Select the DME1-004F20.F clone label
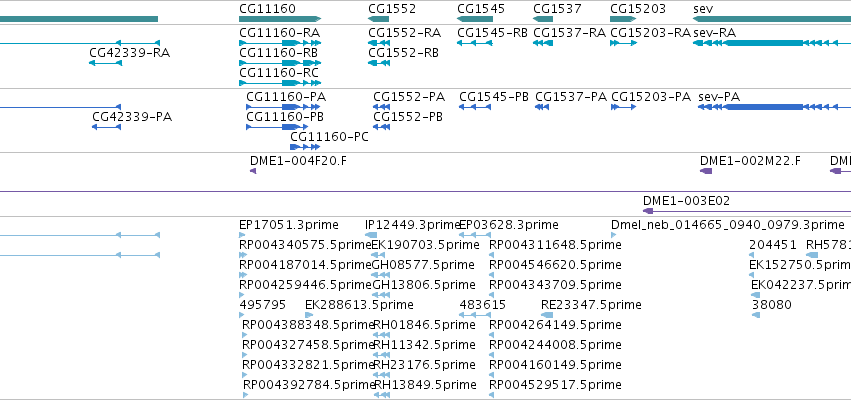851x400 pixels. (x=297, y=161)
